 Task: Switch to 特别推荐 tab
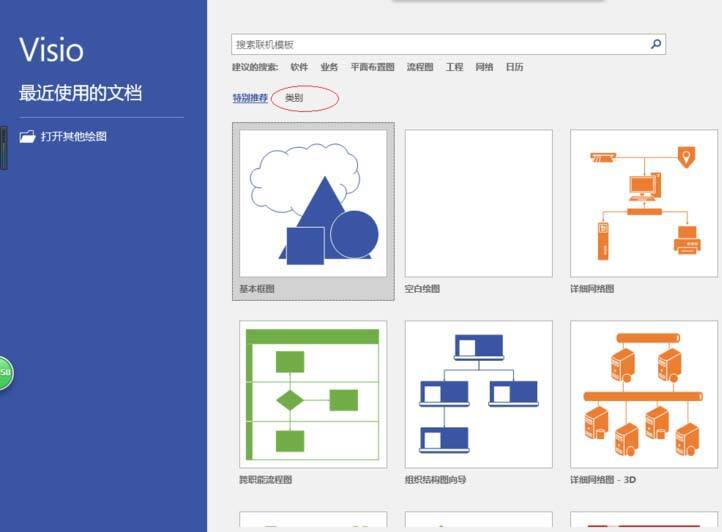point(250,98)
